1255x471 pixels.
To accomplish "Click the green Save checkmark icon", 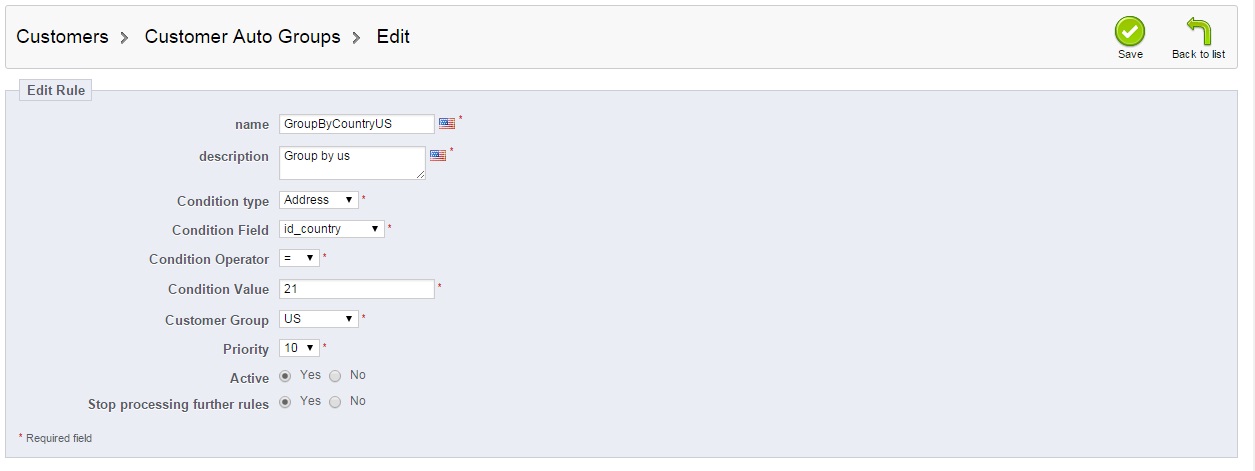I will pyautogui.click(x=1130, y=31).
